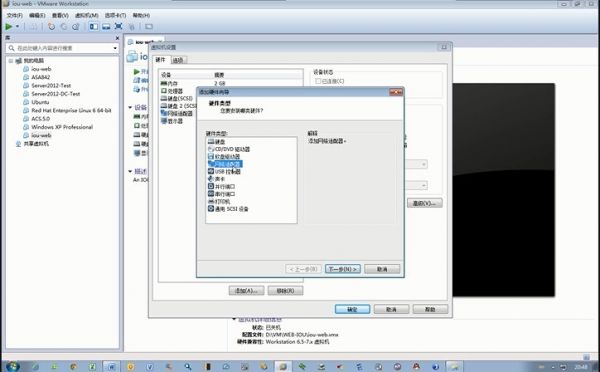Select Server2012-DC-Test in the library tree

(55, 94)
